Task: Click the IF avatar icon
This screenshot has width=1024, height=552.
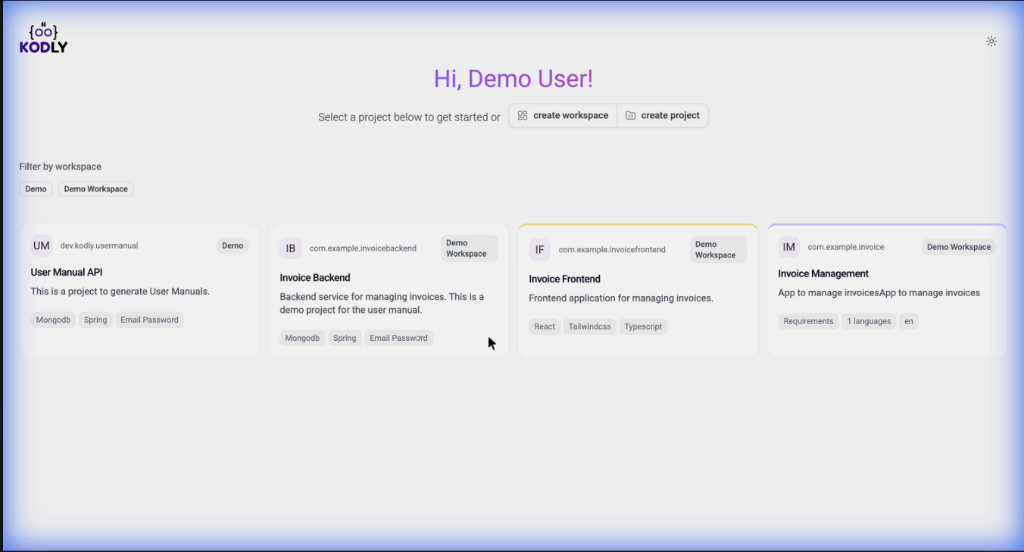Action: [x=539, y=250]
